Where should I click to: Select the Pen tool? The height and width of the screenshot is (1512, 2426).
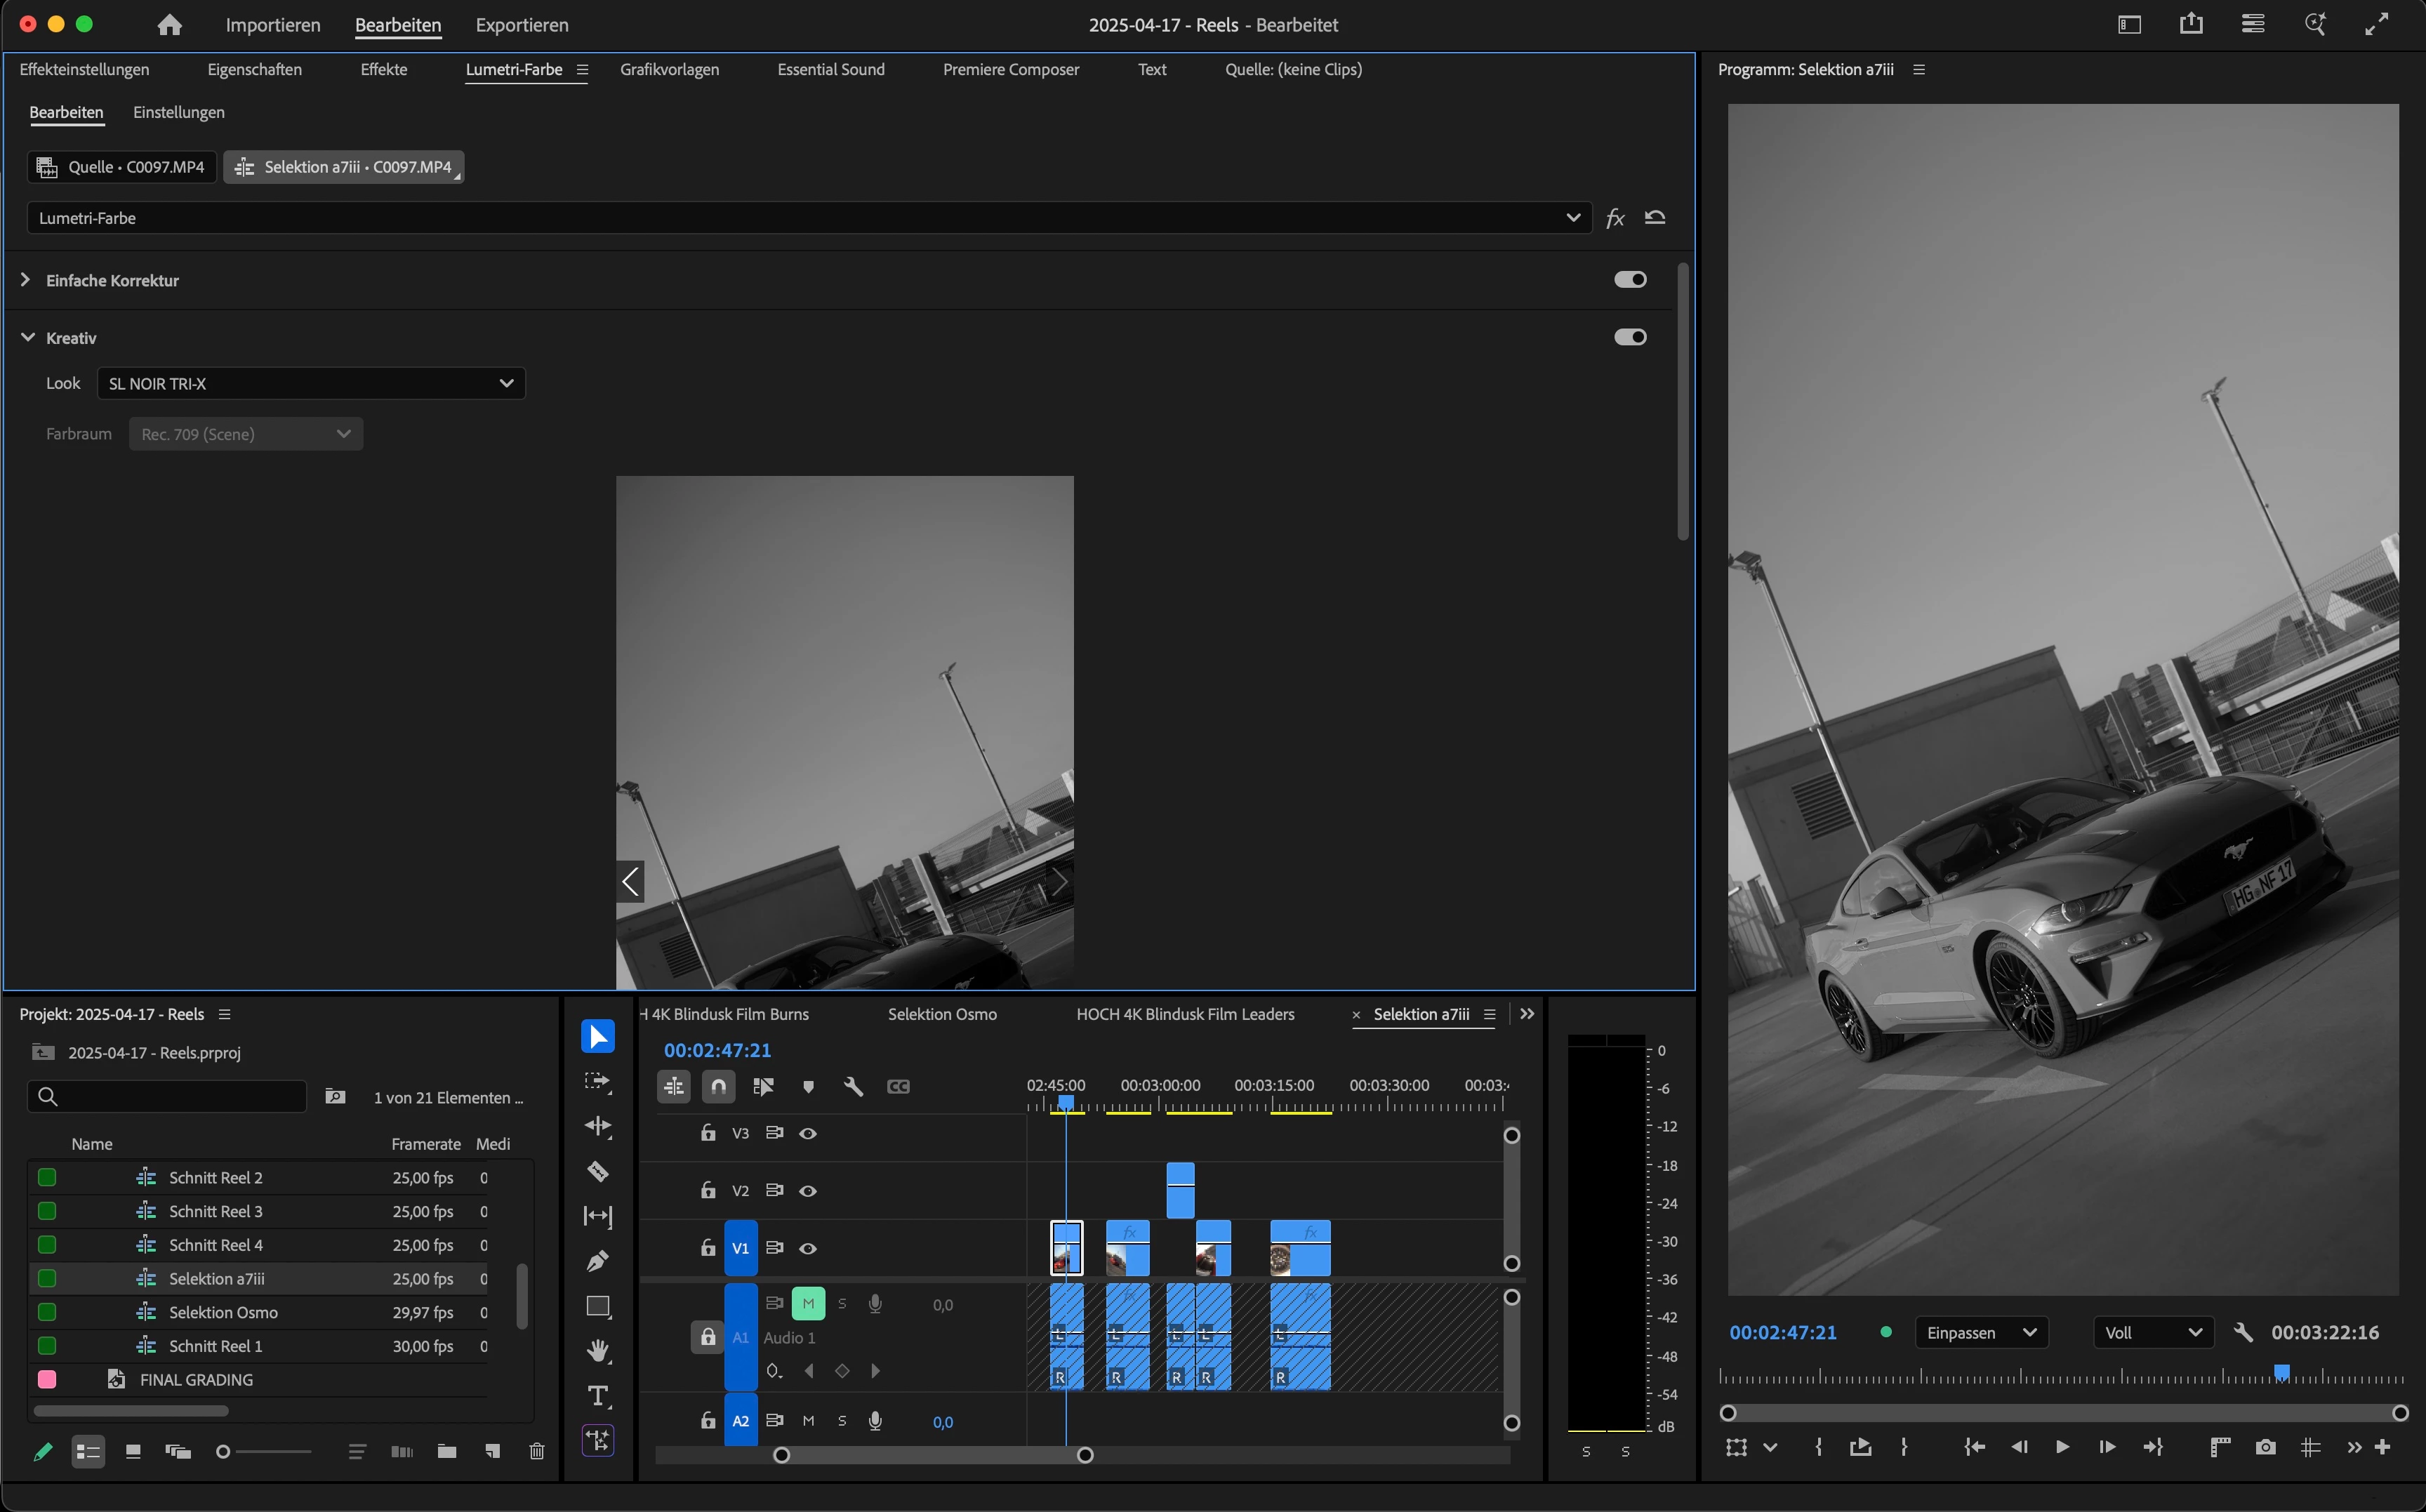tap(597, 1261)
